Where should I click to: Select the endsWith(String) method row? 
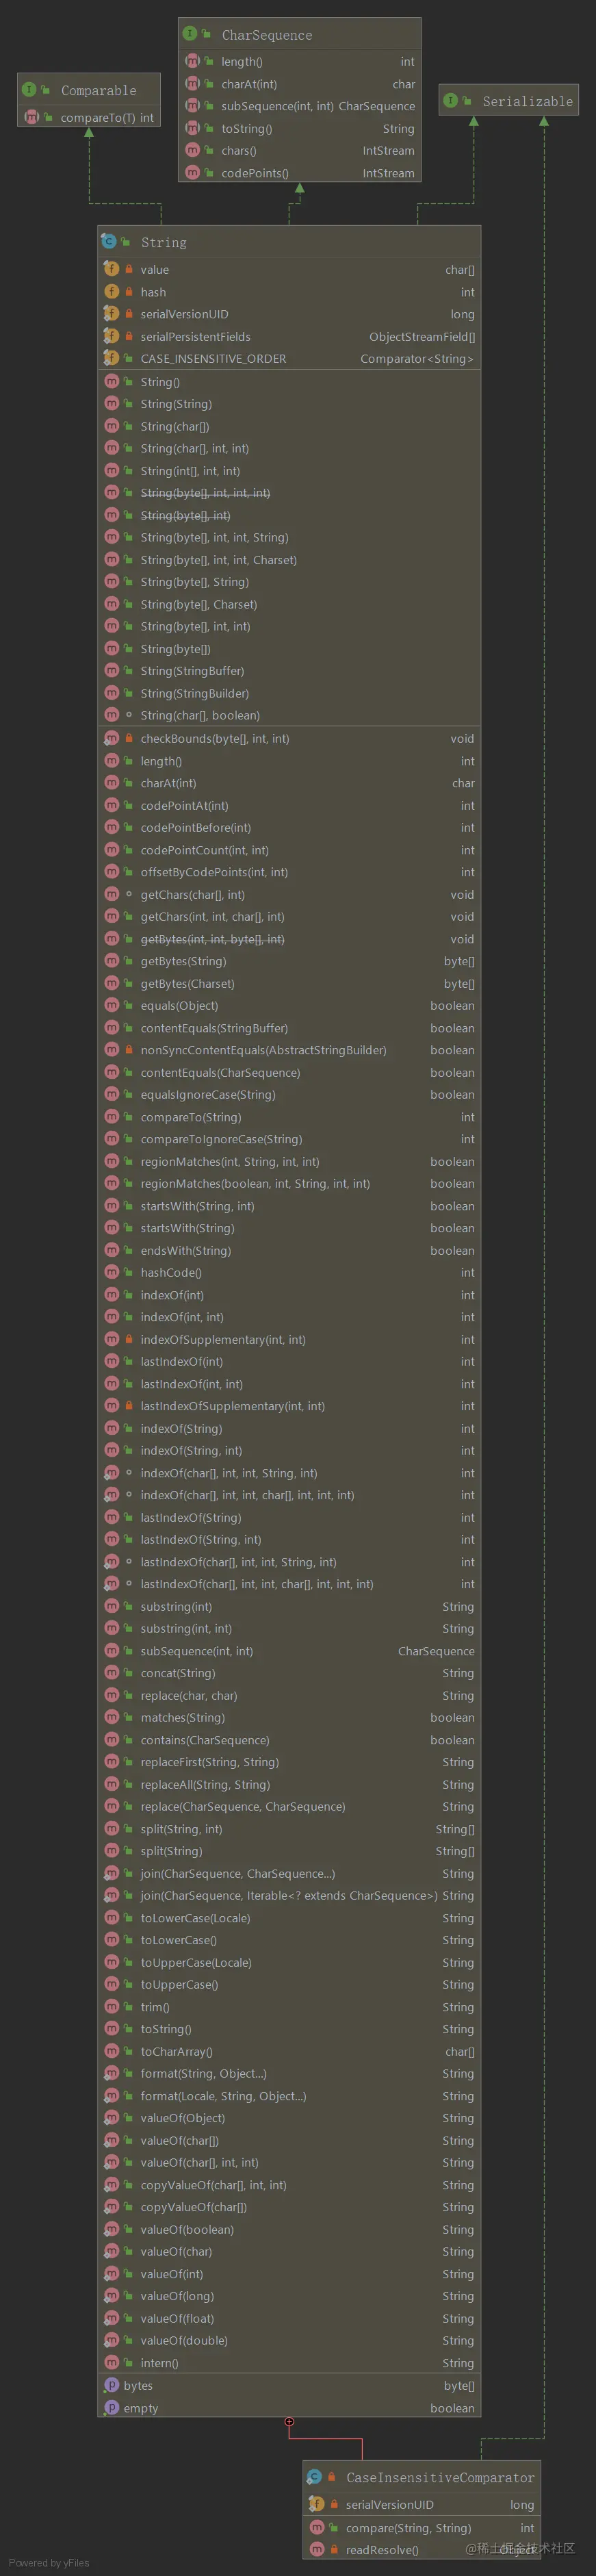[x=289, y=1250]
